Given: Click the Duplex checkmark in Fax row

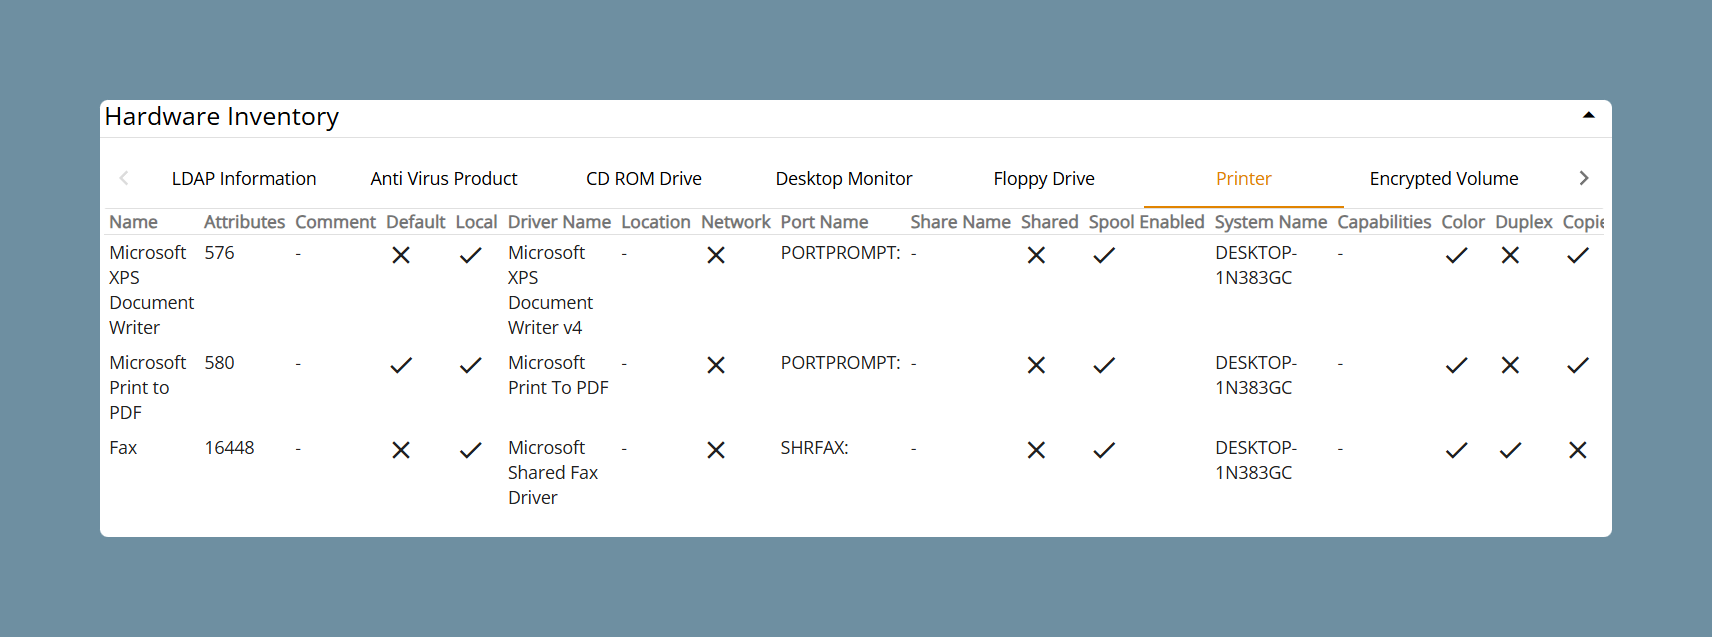Looking at the screenshot, I should click(x=1510, y=450).
